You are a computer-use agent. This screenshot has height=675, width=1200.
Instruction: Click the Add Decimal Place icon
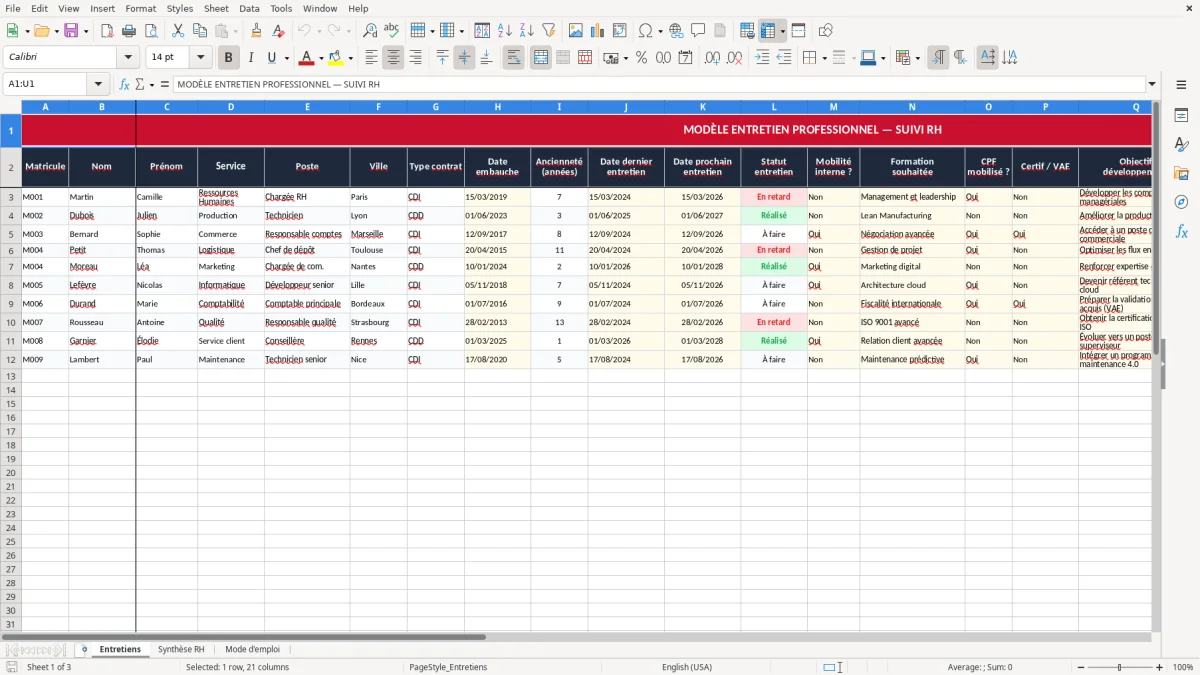712,58
